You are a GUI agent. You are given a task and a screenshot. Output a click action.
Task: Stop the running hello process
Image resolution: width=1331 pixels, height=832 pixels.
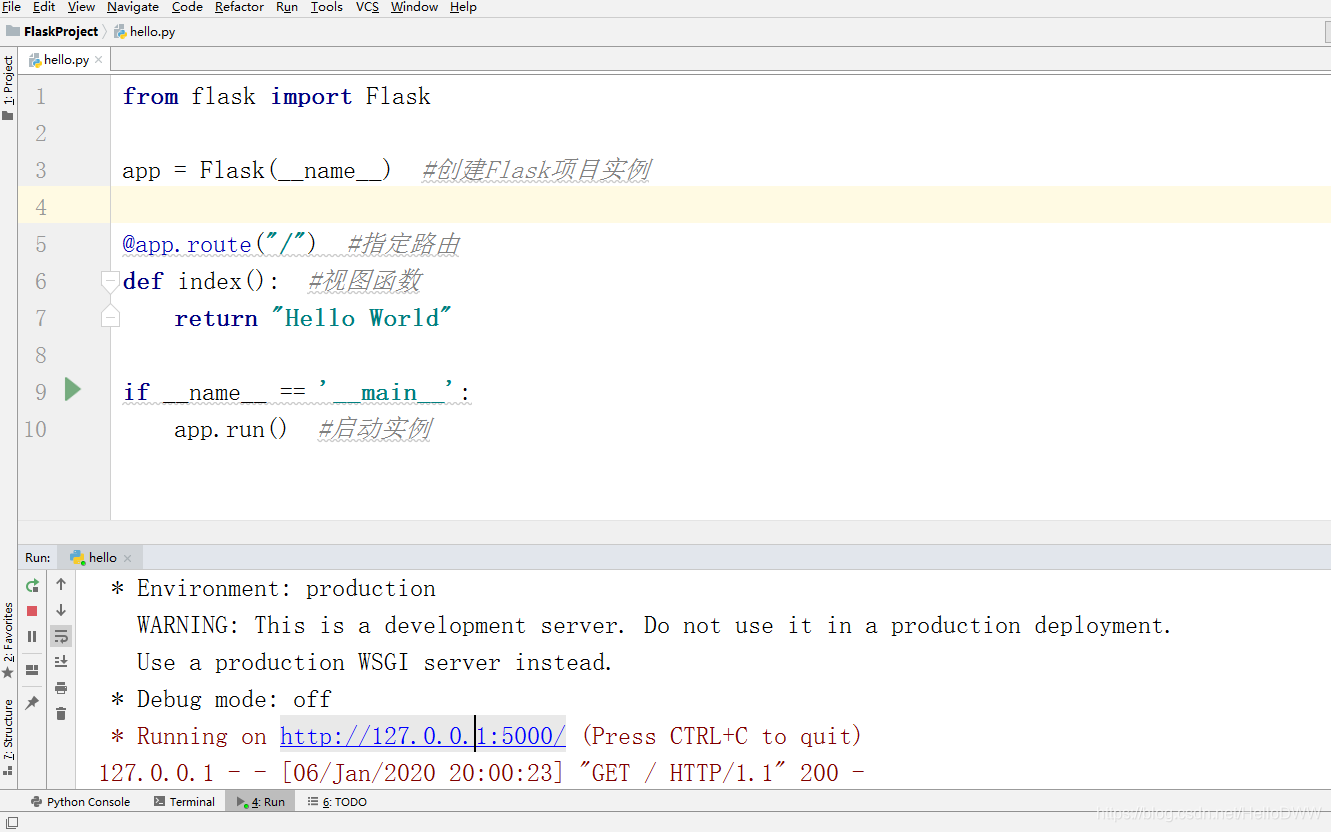(x=32, y=610)
